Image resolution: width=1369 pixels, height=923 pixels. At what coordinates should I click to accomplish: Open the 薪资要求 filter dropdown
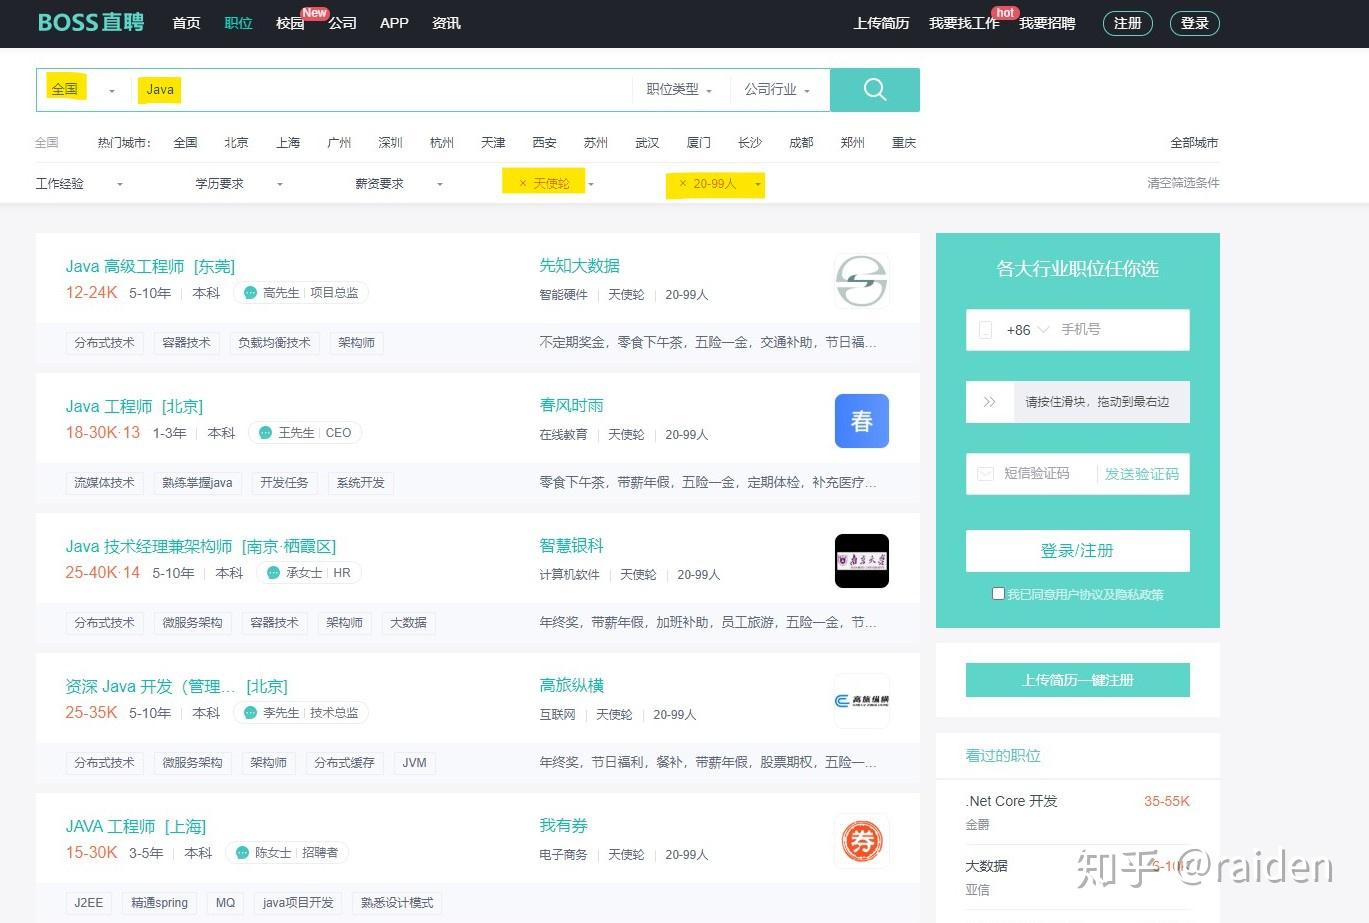click(399, 184)
